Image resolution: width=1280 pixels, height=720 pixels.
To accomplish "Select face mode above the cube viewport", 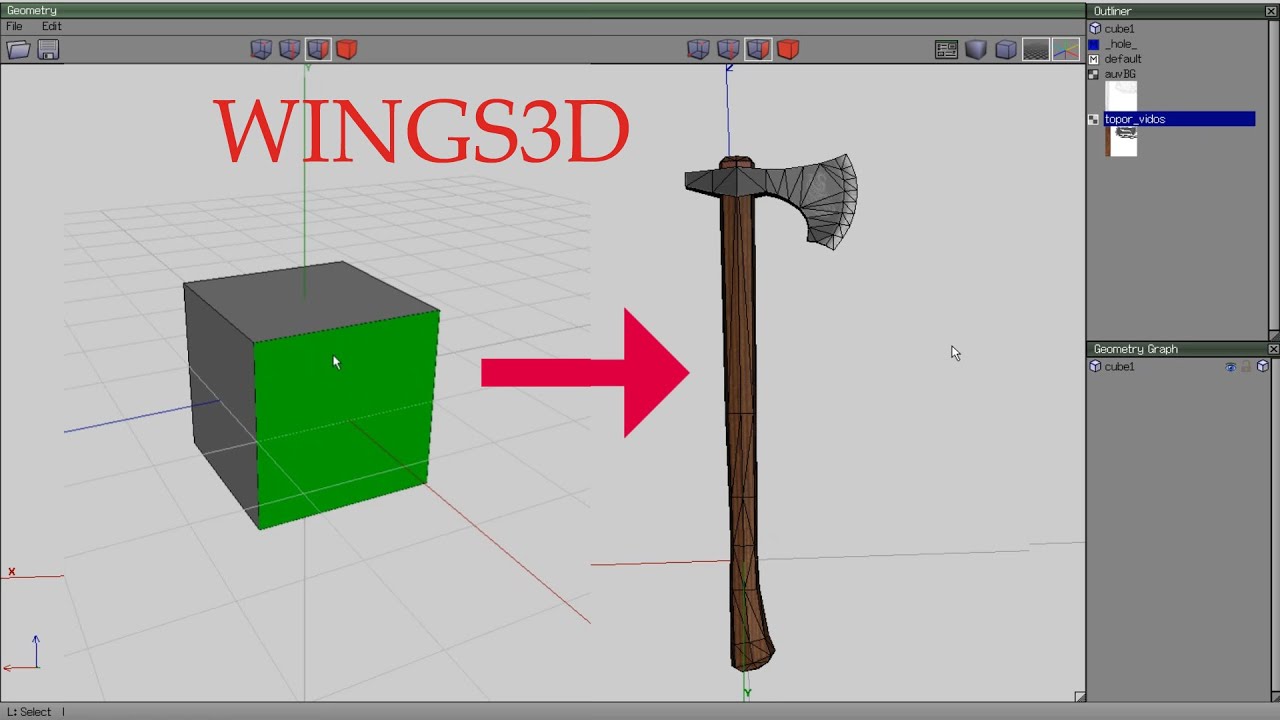I will point(318,49).
